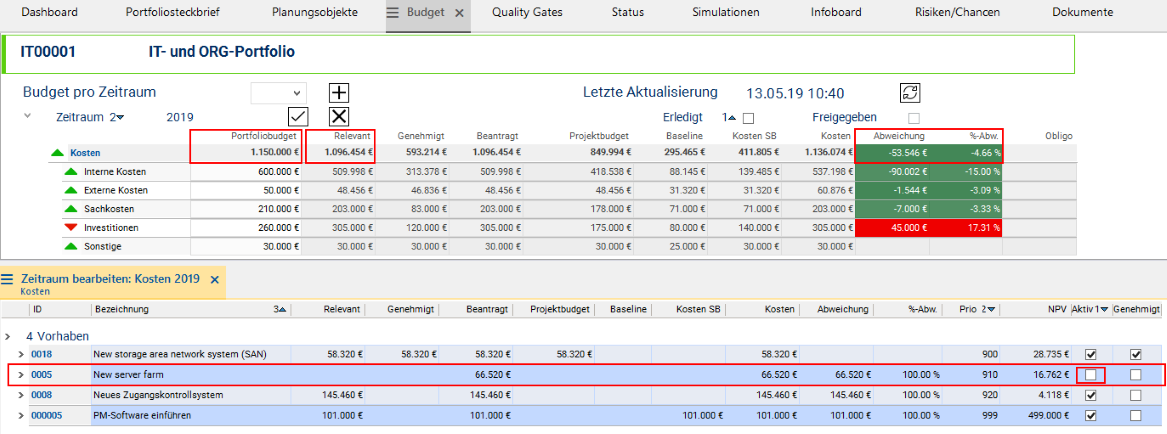Close the Zeitraum bearbeiten panel

coord(214,279)
